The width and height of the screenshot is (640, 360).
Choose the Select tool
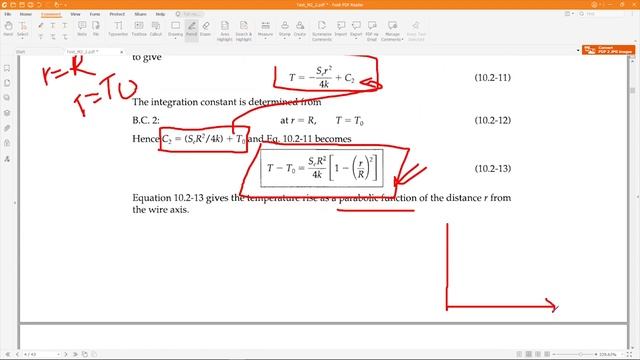(x=22, y=28)
